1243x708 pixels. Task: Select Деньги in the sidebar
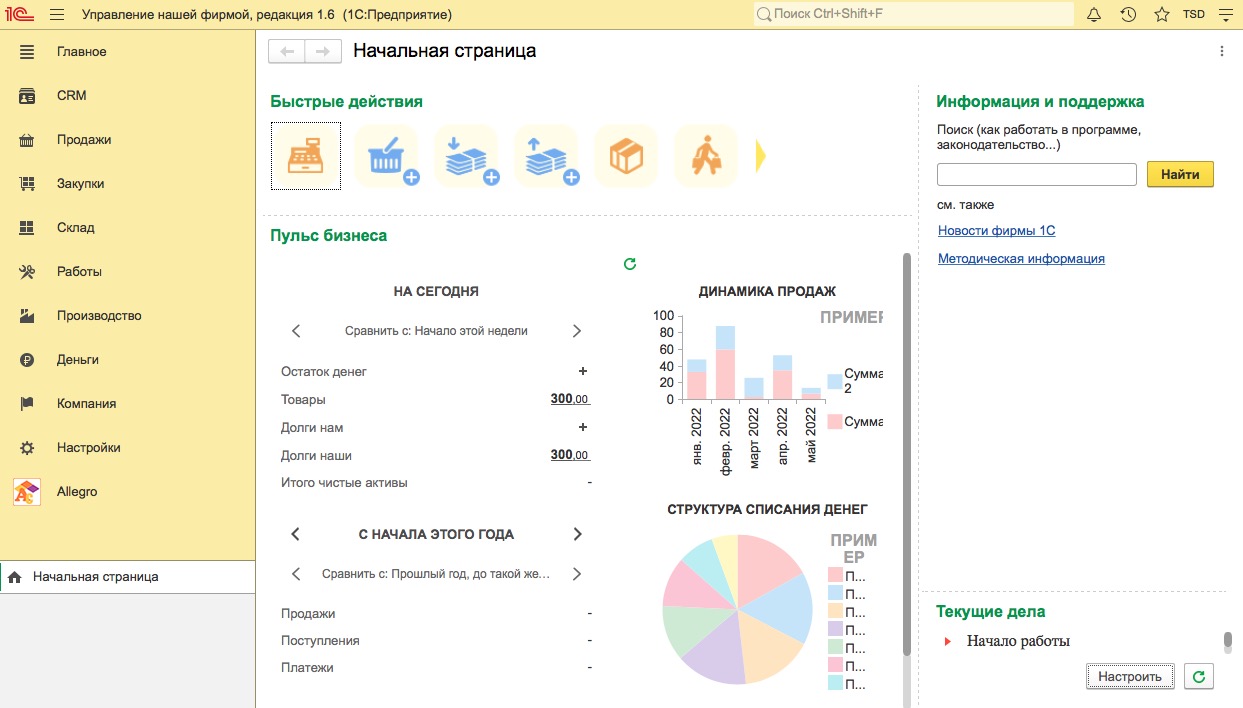78,360
